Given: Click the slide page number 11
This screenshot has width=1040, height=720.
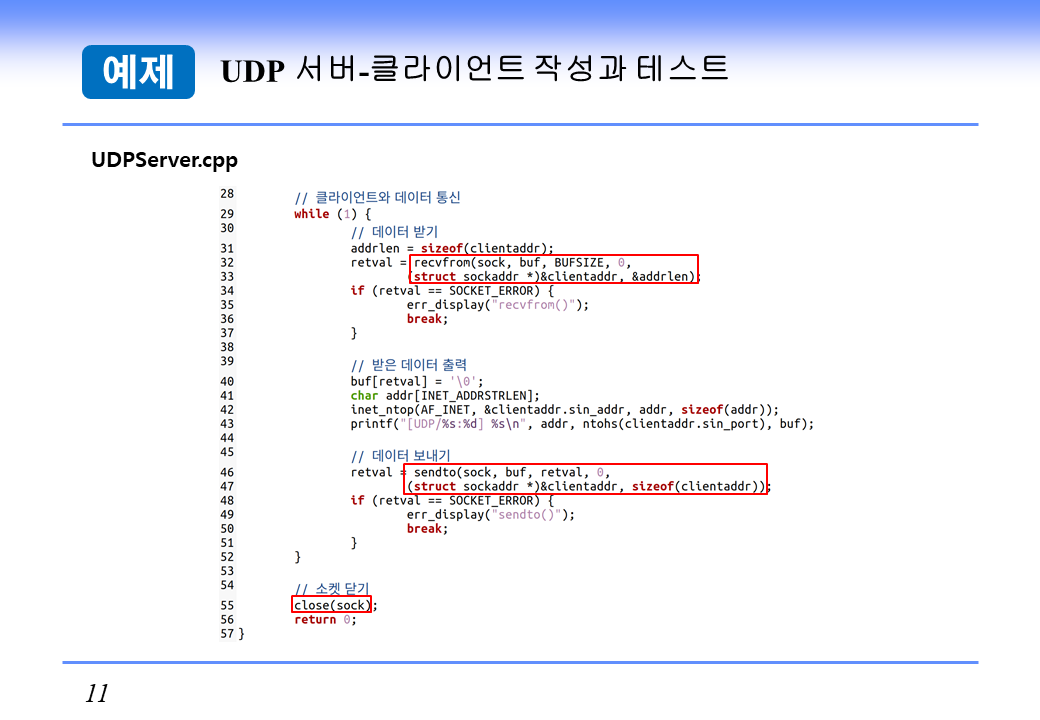Looking at the screenshot, I should [97, 693].
